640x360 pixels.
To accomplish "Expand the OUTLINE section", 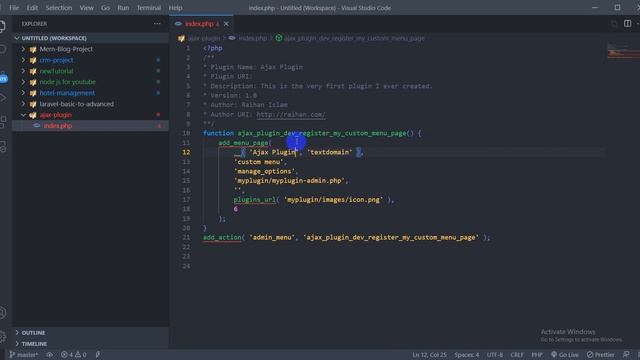I will coord(90,333).
